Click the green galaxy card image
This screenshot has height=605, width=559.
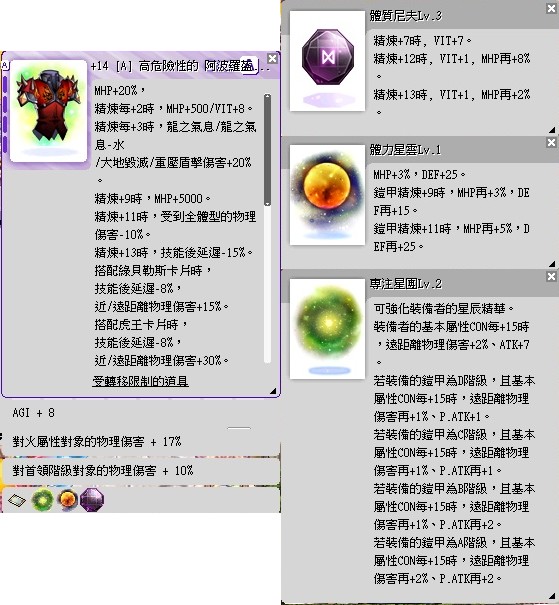[327, 329]
